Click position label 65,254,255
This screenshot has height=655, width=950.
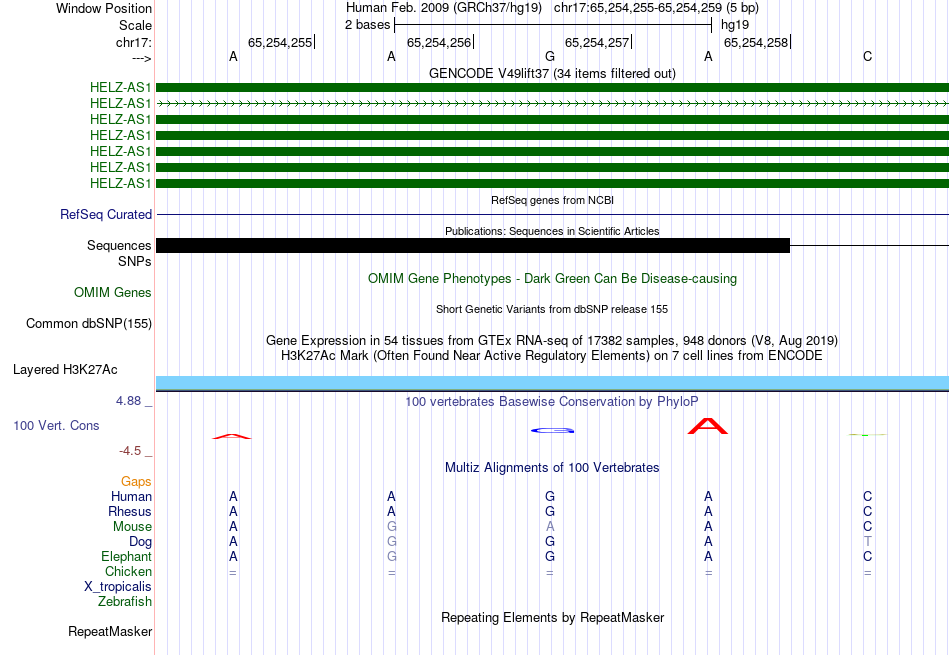[280, 42]
